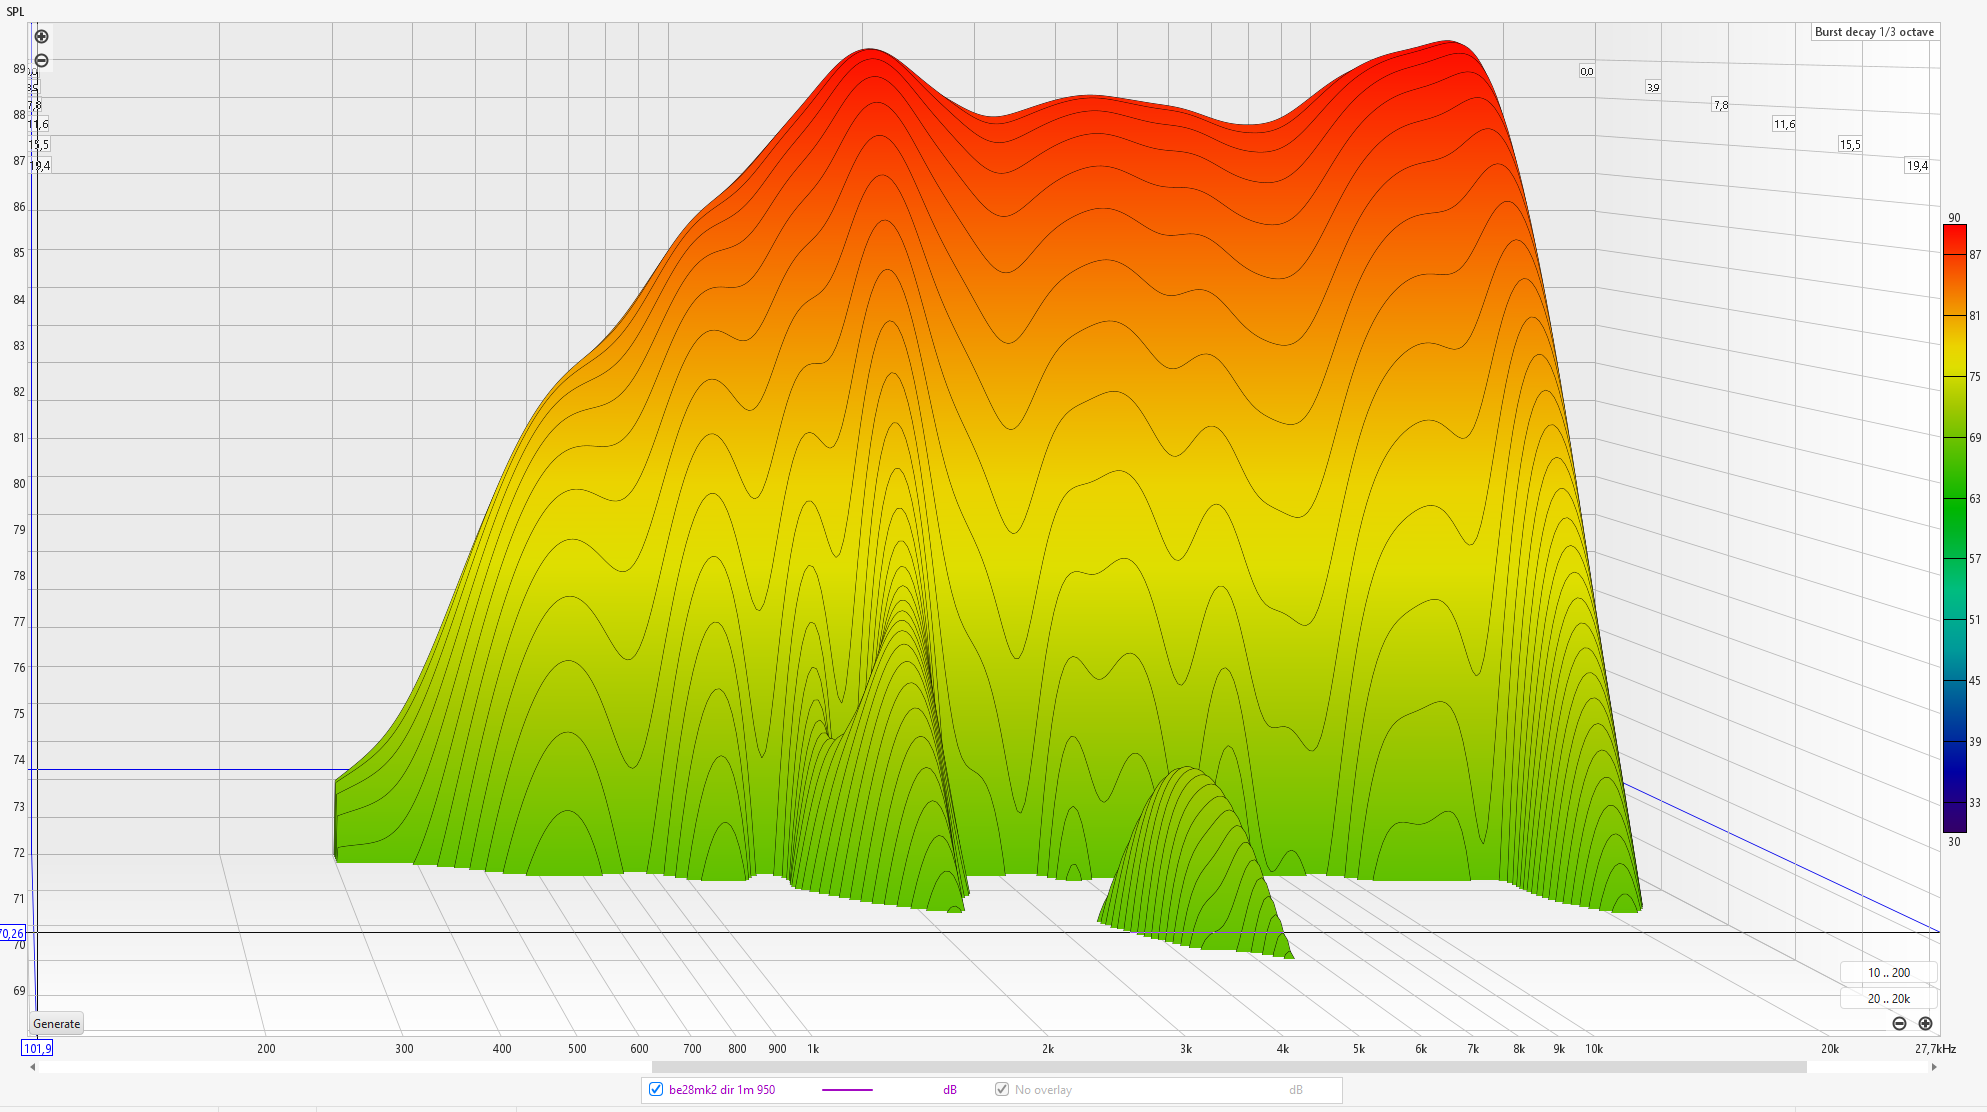The width and height of the screenshot is (1987, 1112).
Task: Click the purple be28mk2 trace line sample
Action: pyautogui.click(x=847, y=1090)
